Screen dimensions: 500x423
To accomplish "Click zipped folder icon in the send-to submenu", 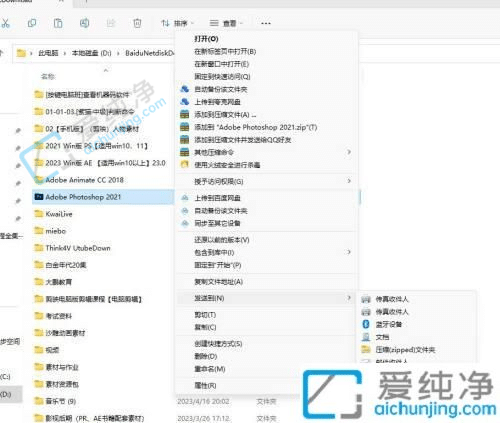I will click(x=366, y=349).
